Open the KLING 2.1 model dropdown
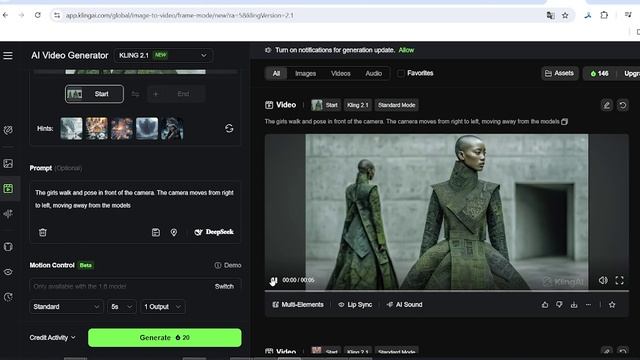 point(163,56)
